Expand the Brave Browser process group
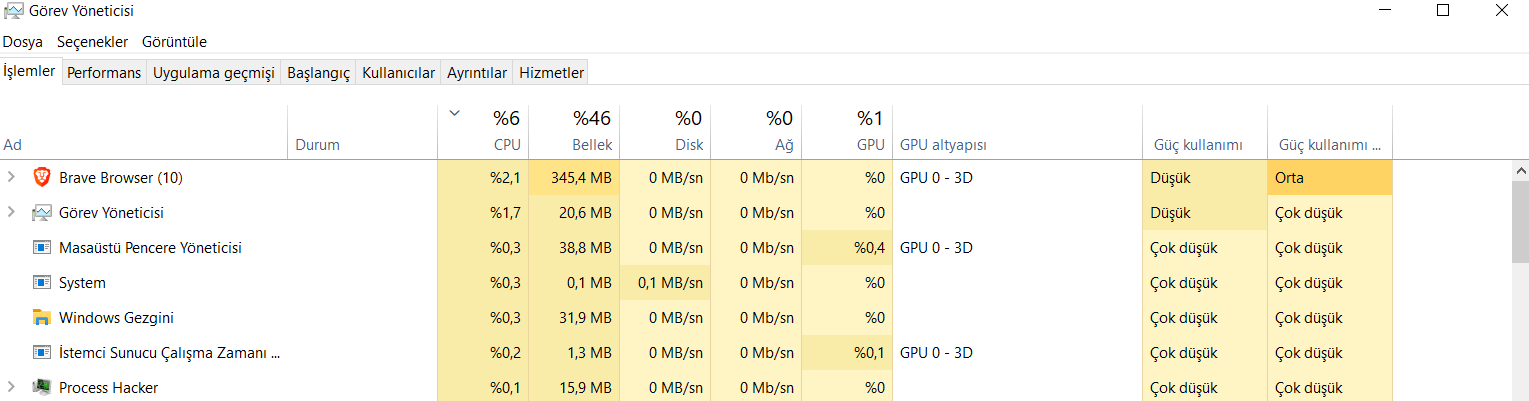The height and width of the screenshot is (401, 1529). click(x=11, y=178)
